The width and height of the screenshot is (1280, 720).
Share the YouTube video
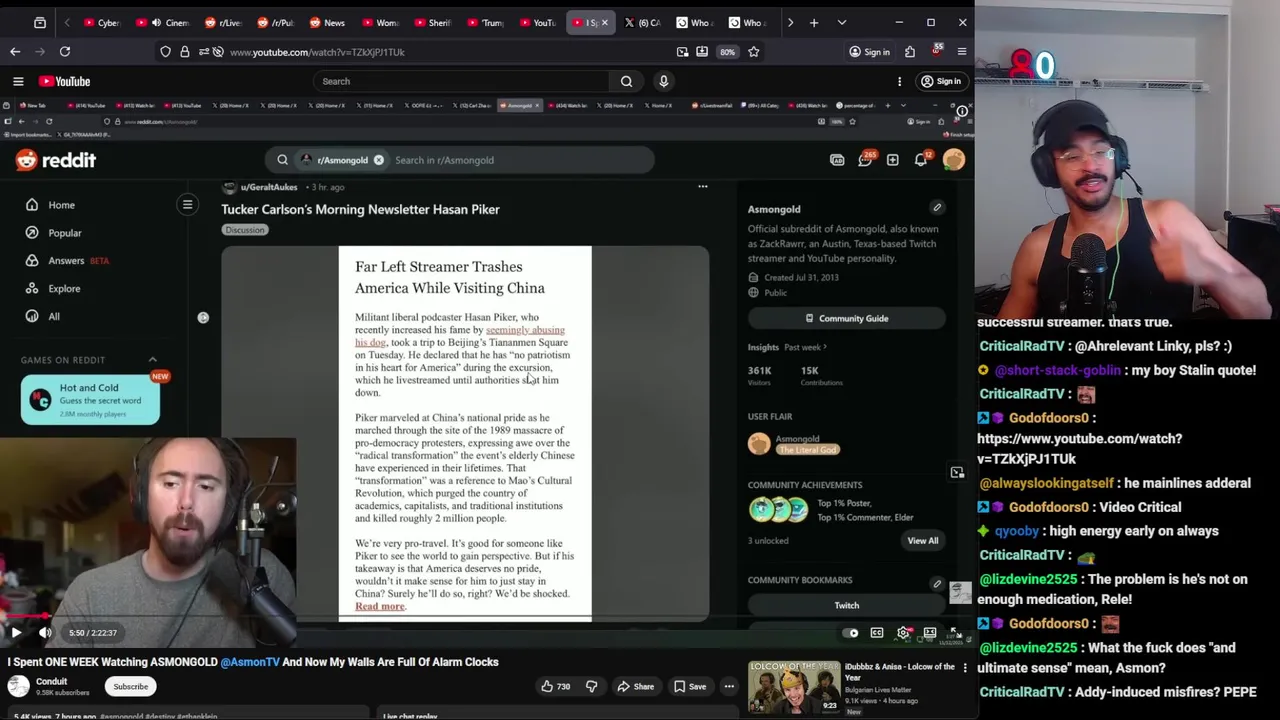[x=635, y=686]
